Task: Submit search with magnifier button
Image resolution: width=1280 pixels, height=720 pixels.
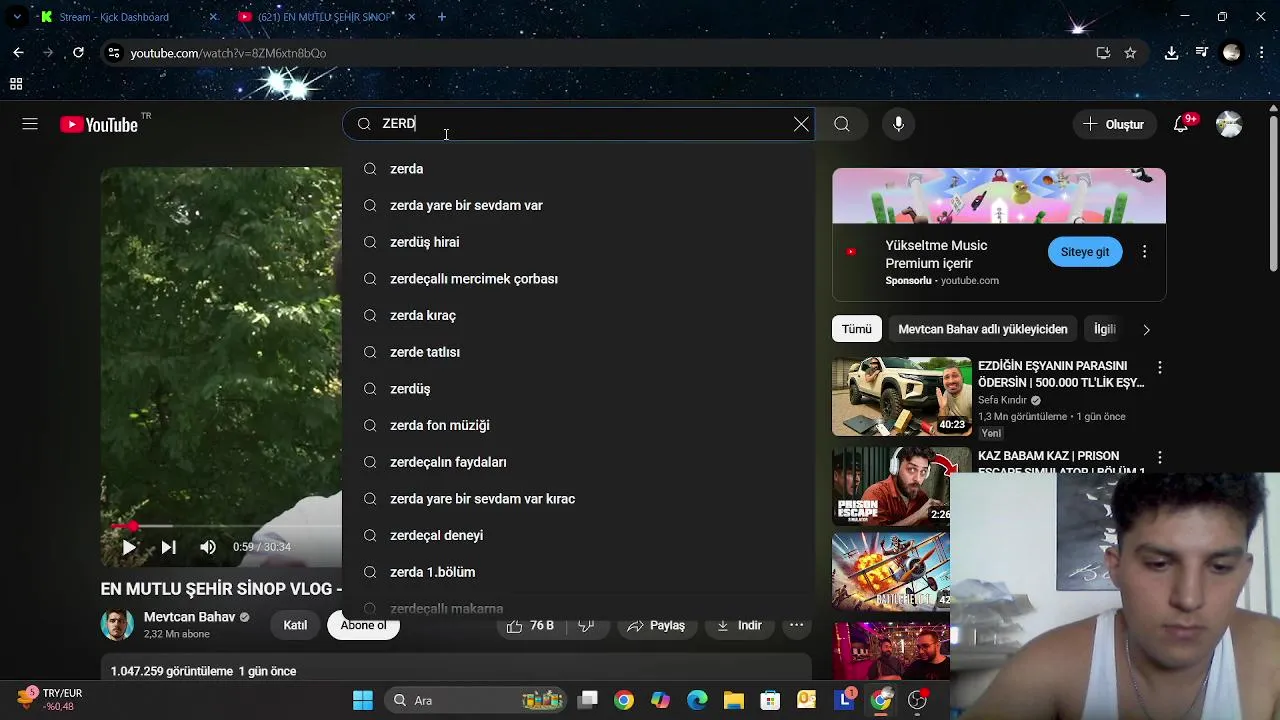Action: [x=842, y=124]
